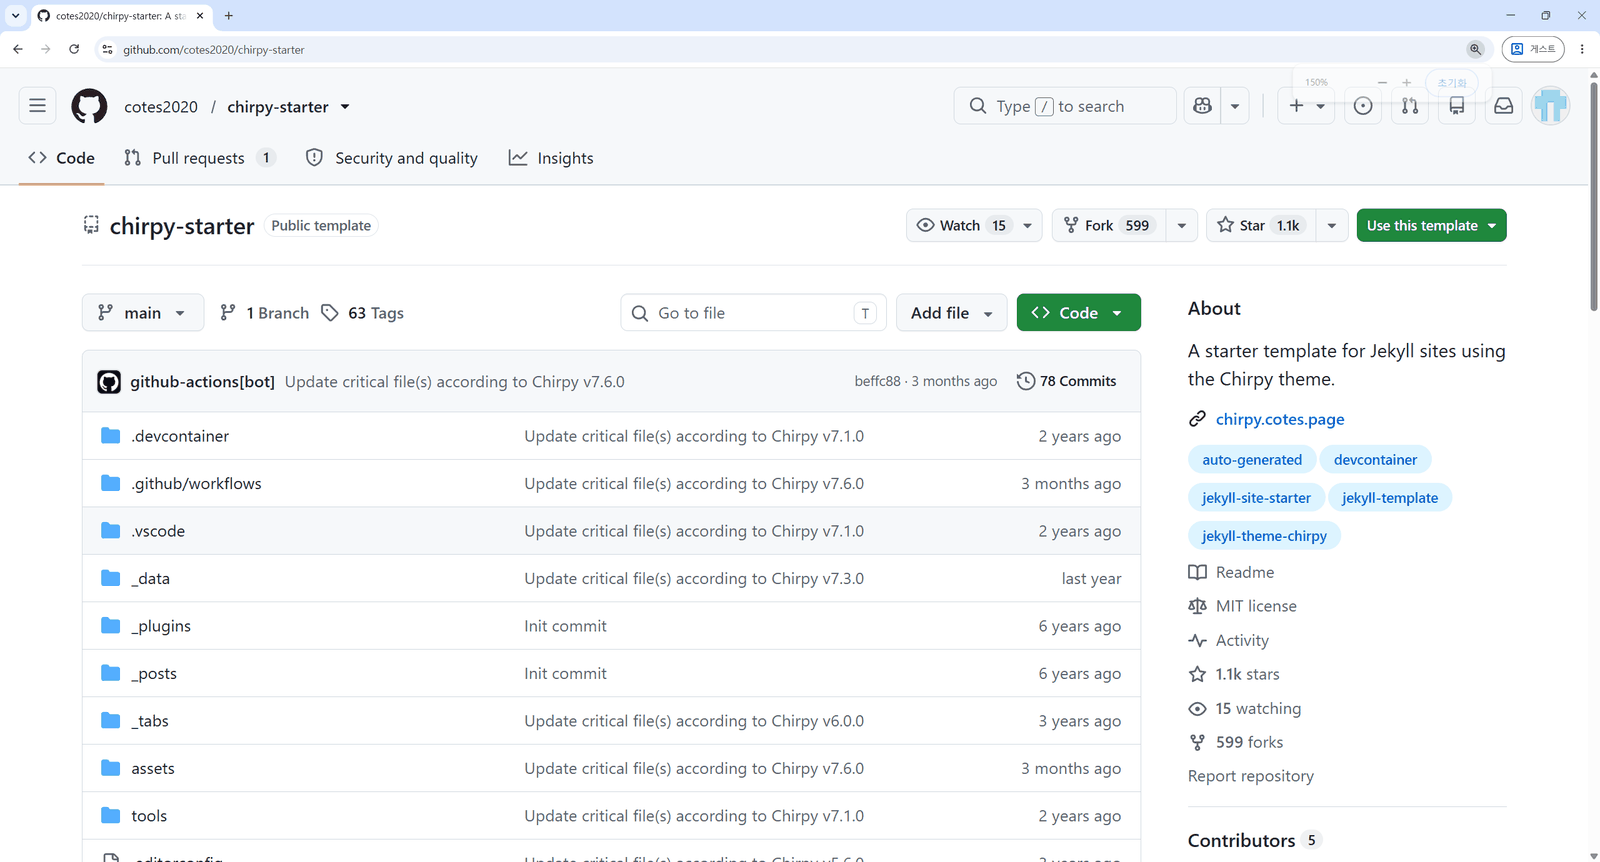Image resolution: width=1600 pixels, height=862 pixels.
Task: Click the browser back arrow
Action: [x=18, y=49]
